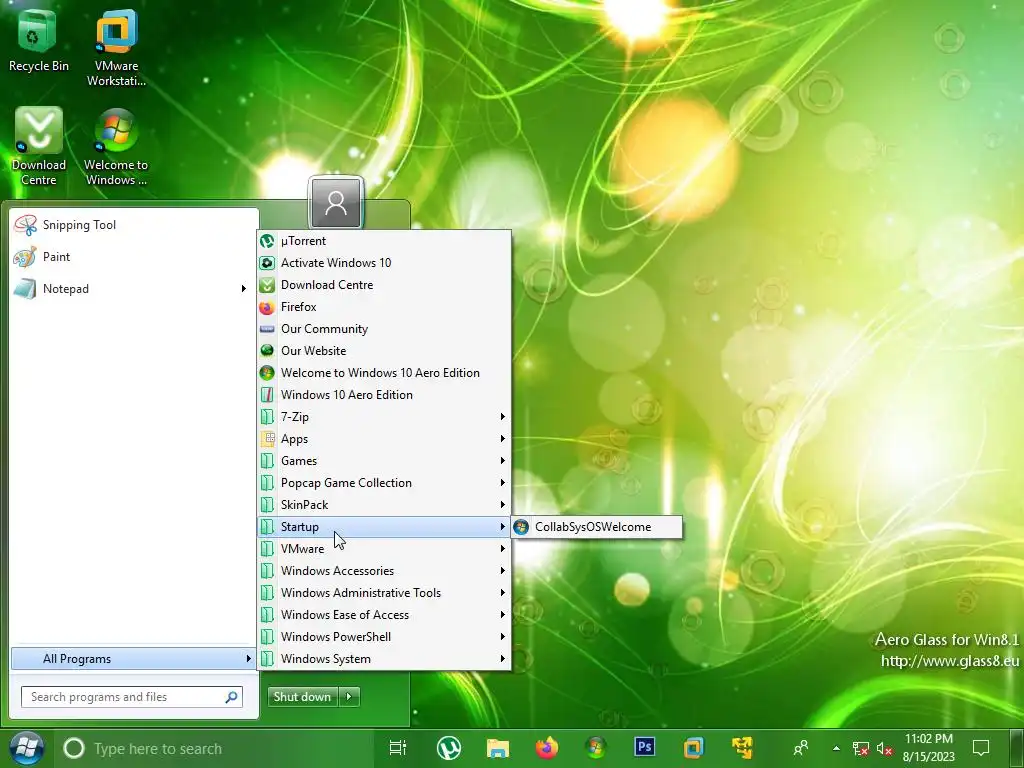Choose Activate Windows 10 entry
This screenshot has height=768, width=1024.
click(x=384, y=263)
